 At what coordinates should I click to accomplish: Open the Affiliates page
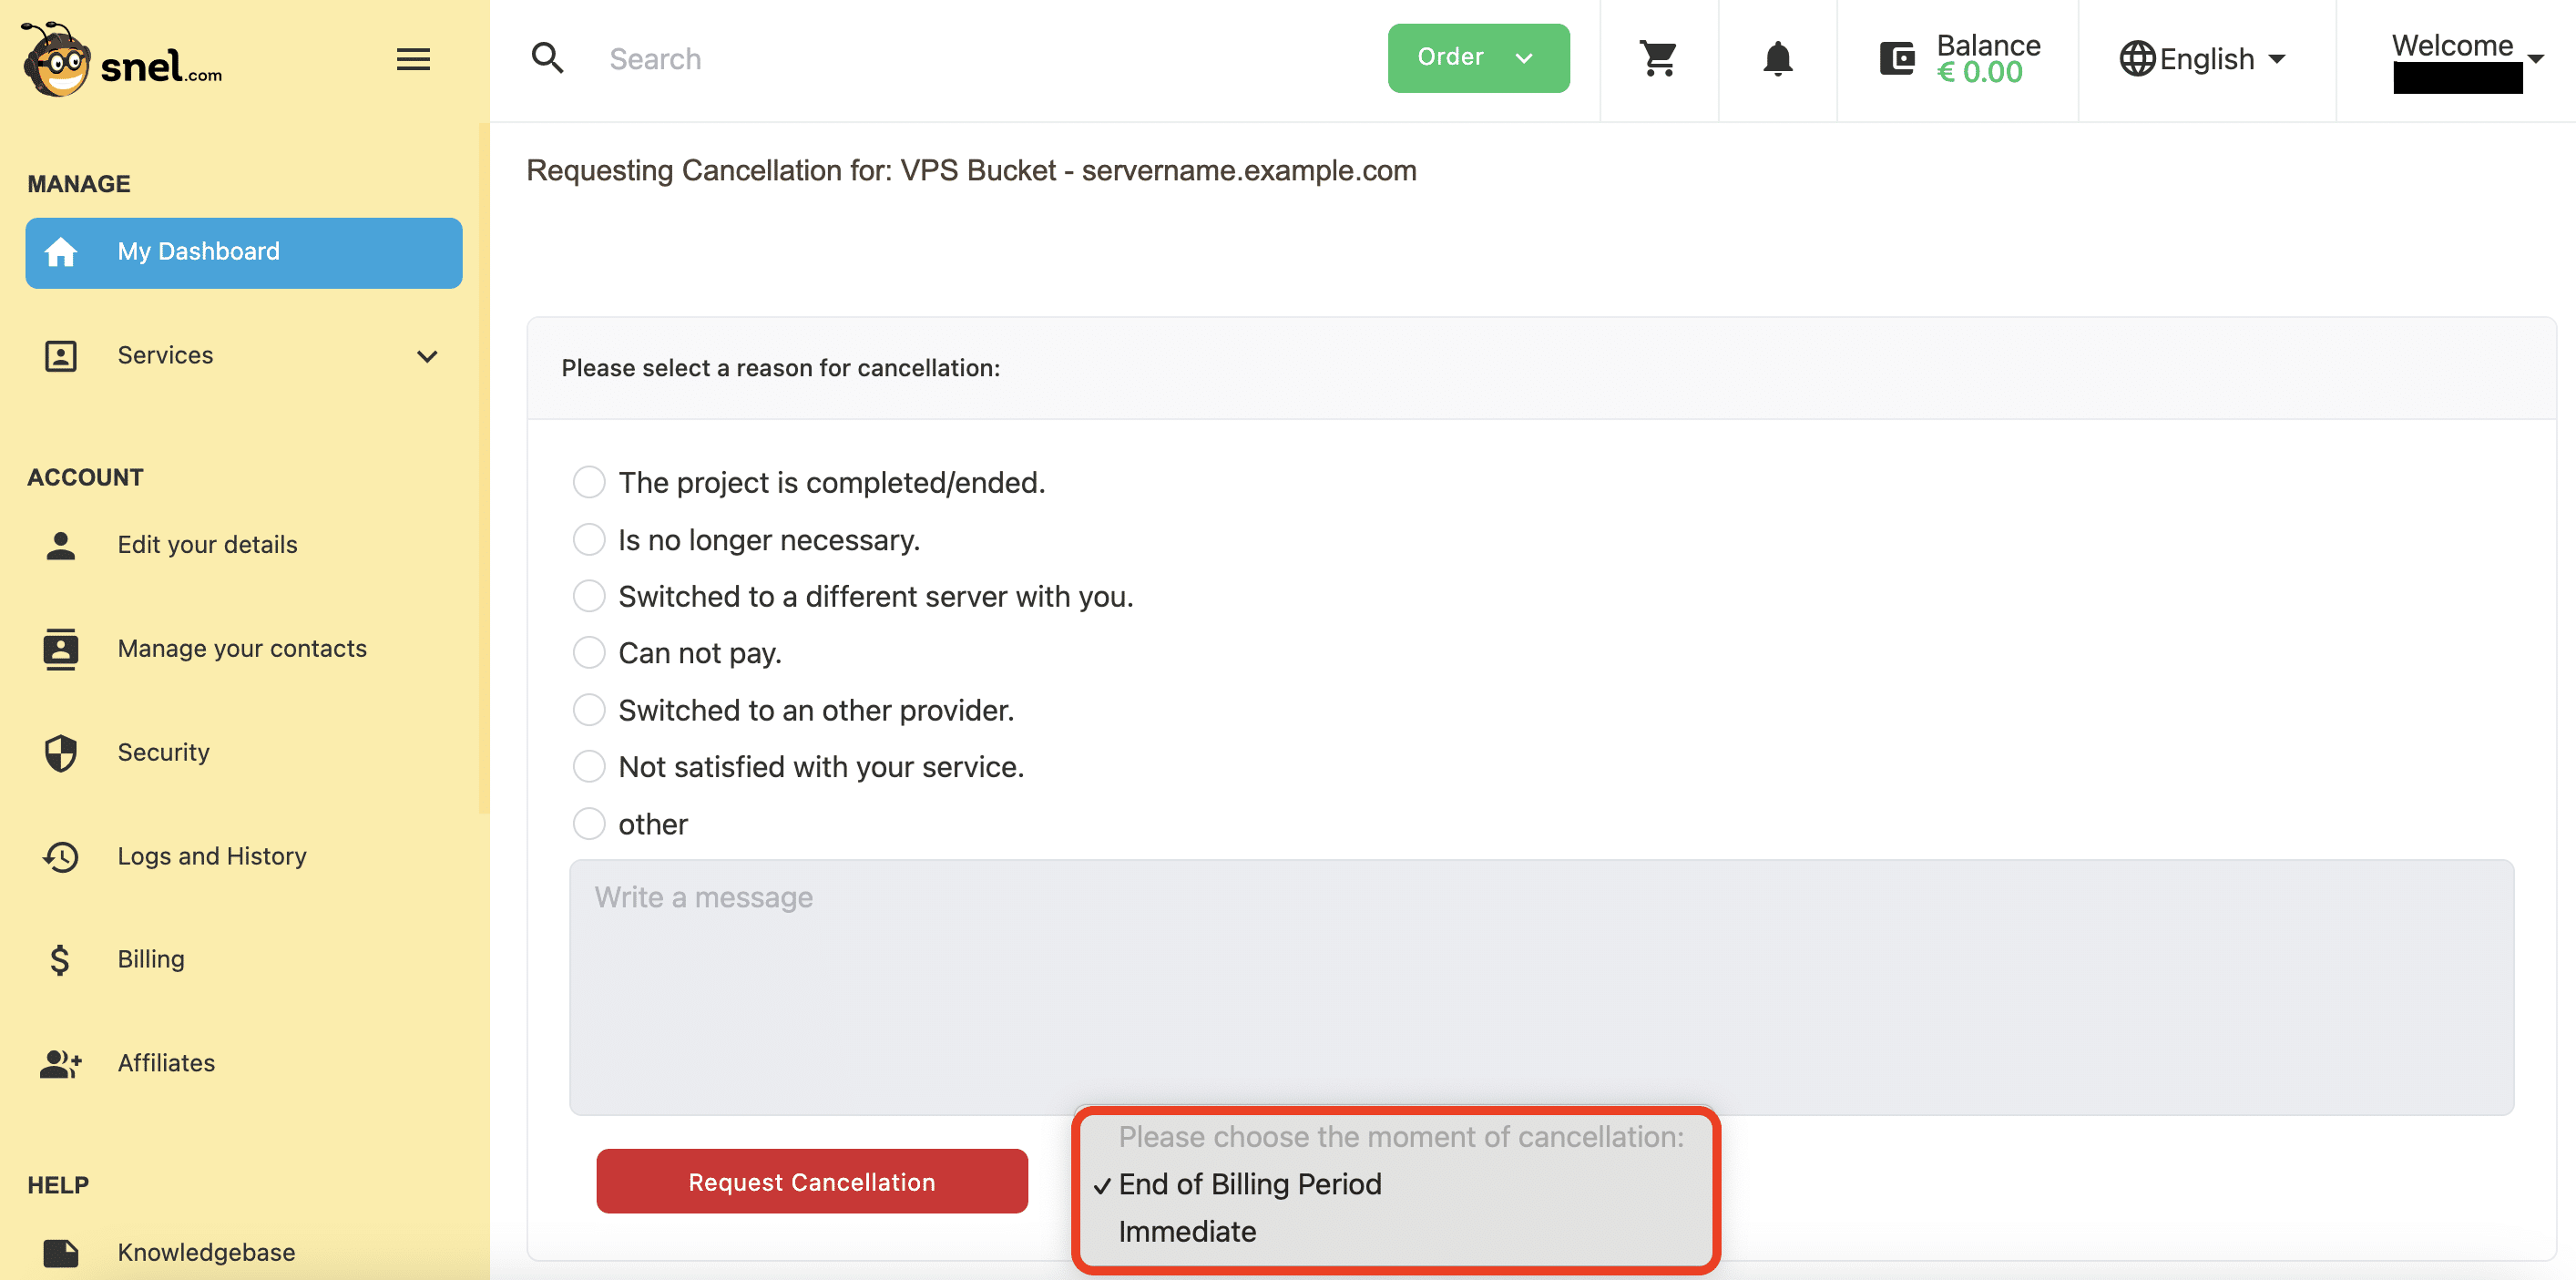pyautogui.click(x=166, y=1064)
